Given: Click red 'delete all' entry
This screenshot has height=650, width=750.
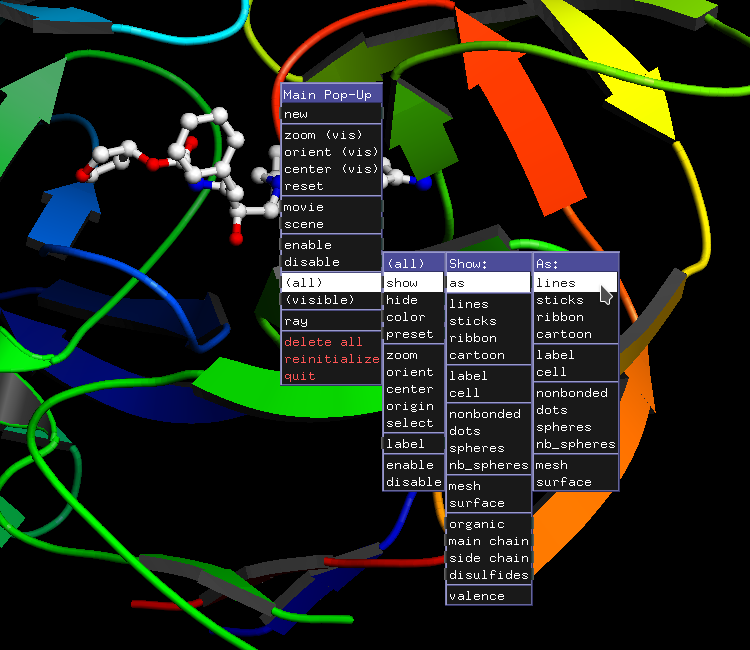Looking at the screenshot, I should tap(331, 342).
